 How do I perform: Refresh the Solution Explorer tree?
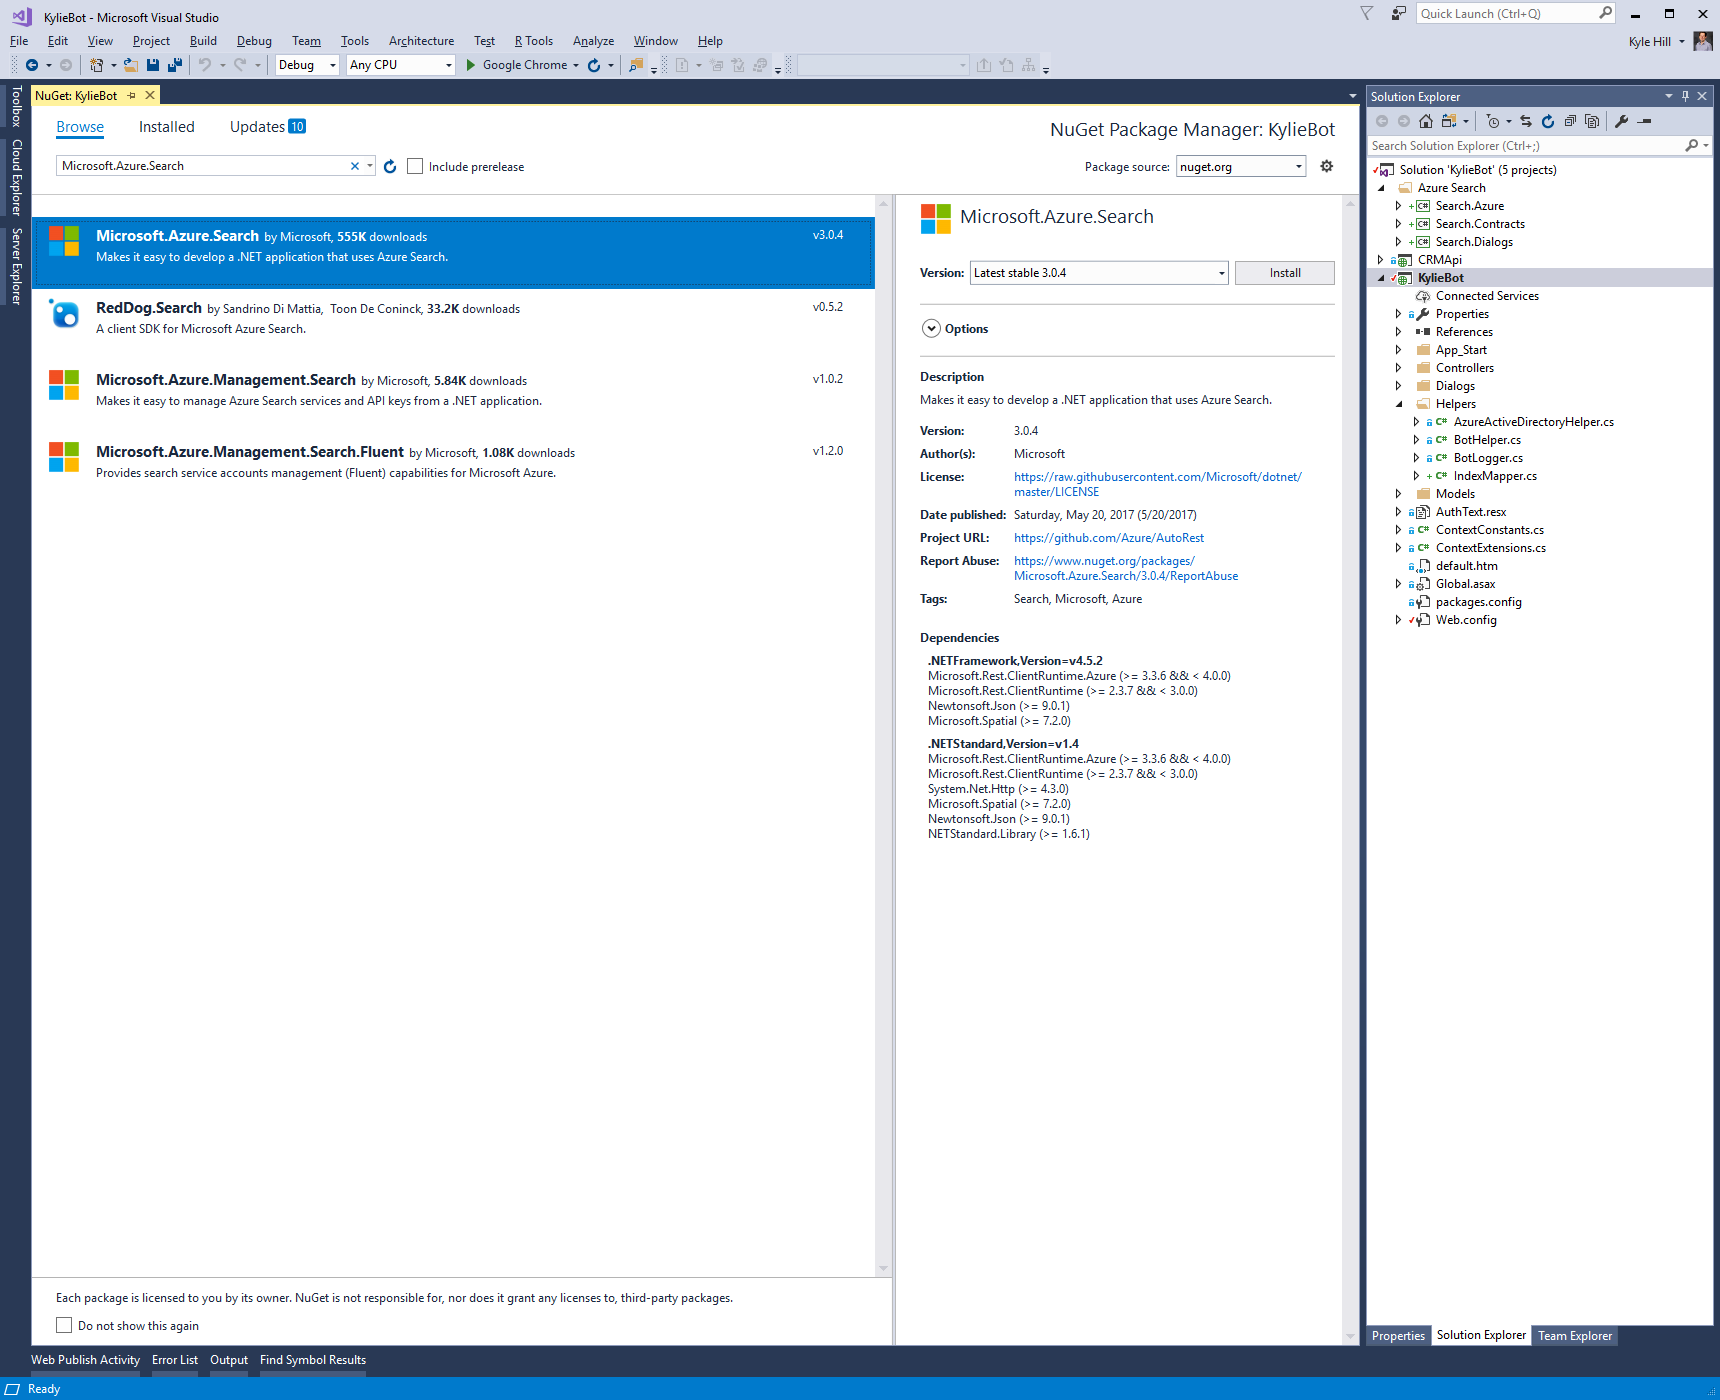coord(1548,121)
